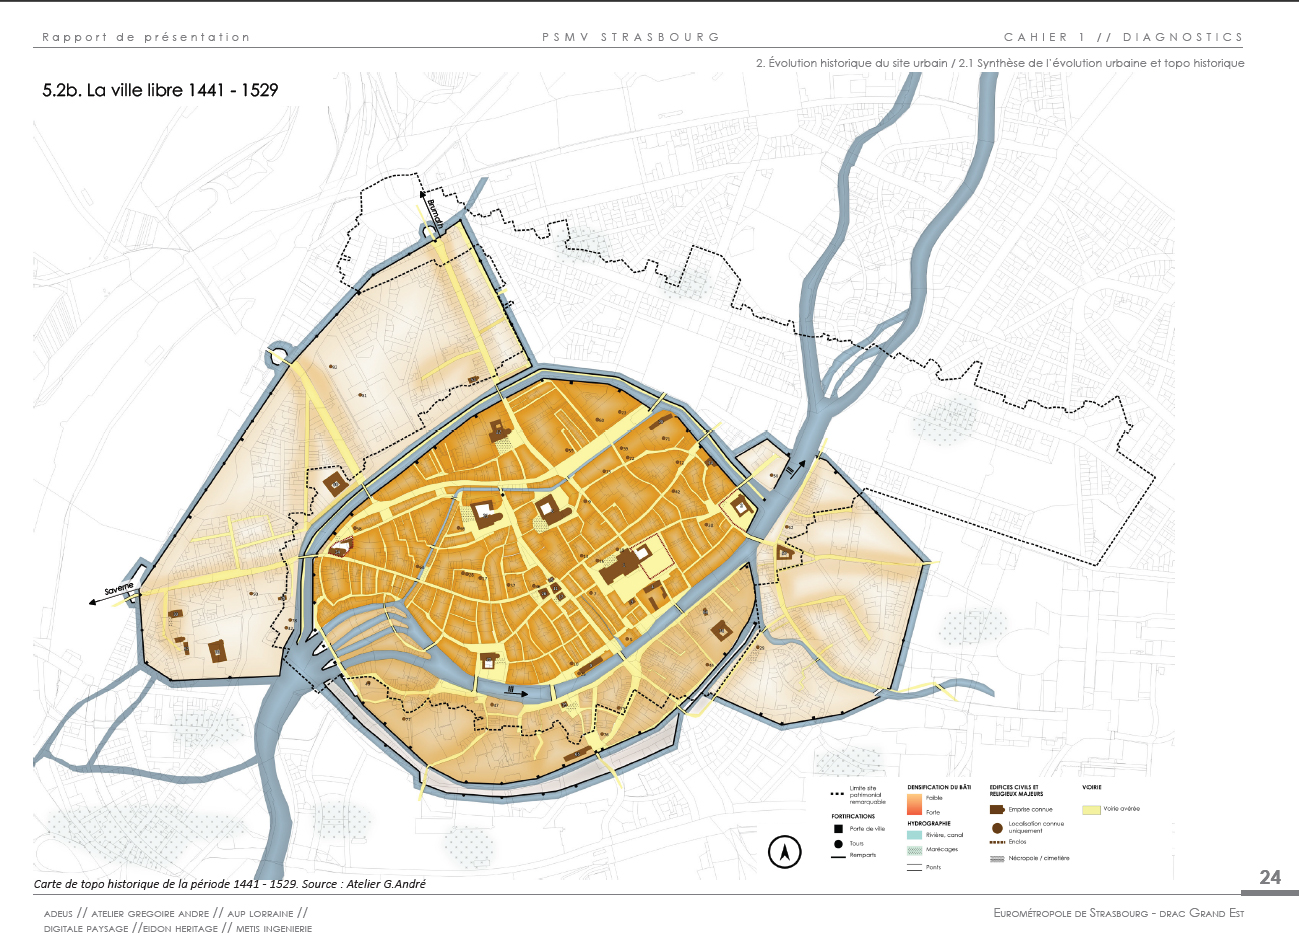Click the brown circle Localisation connue symbol
The width and height of the screenshot is (1299, 950).
tap(997, 828)
